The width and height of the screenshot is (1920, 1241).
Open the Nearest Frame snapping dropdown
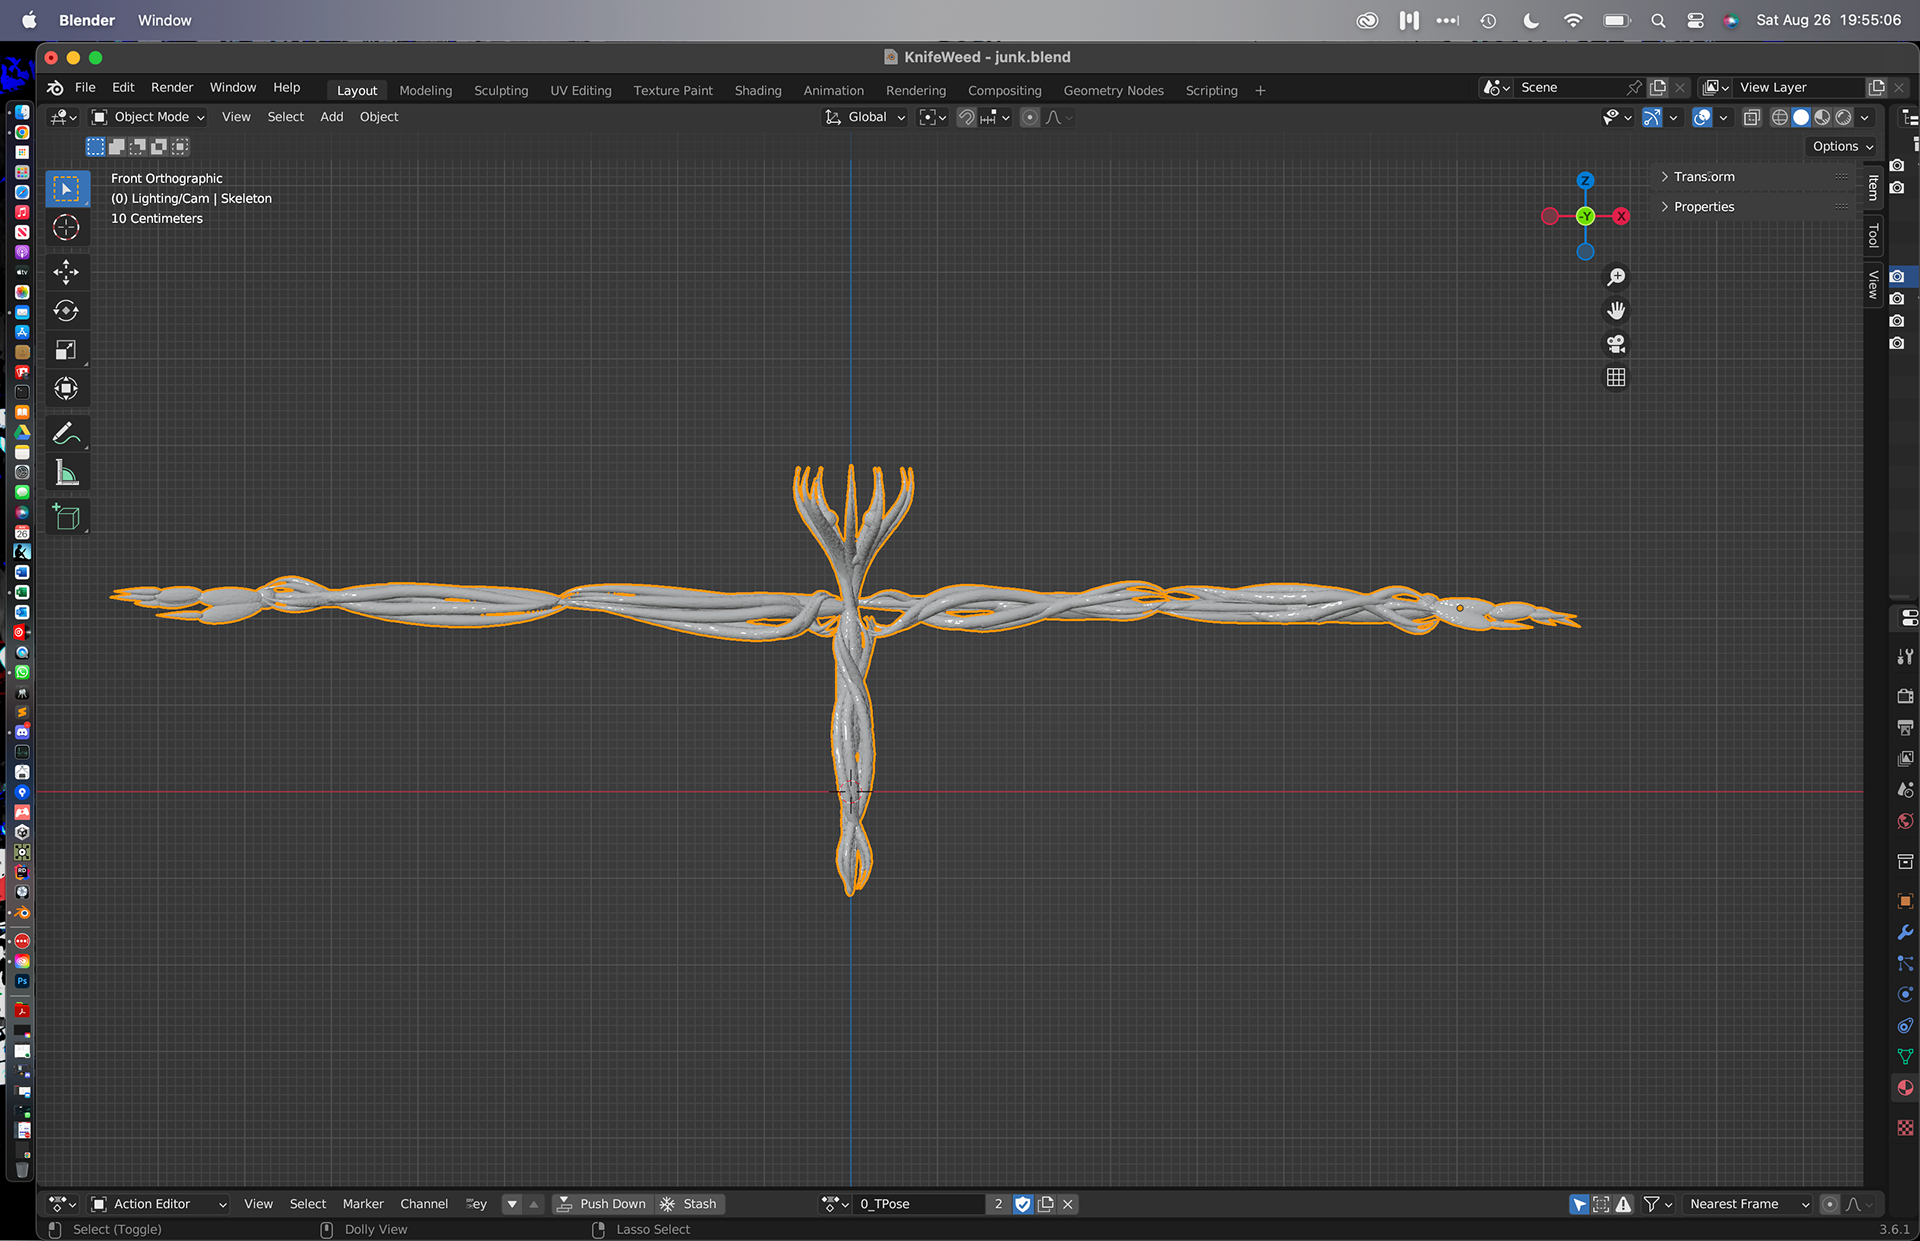[x=1748, y=1204]
